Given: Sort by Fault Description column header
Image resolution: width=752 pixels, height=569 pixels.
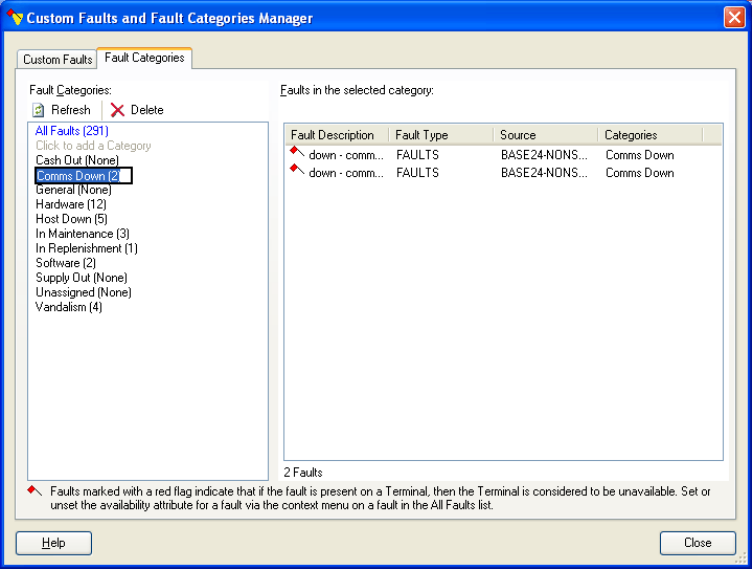Looking at the screenshot, I should click(x=333, y=135).
